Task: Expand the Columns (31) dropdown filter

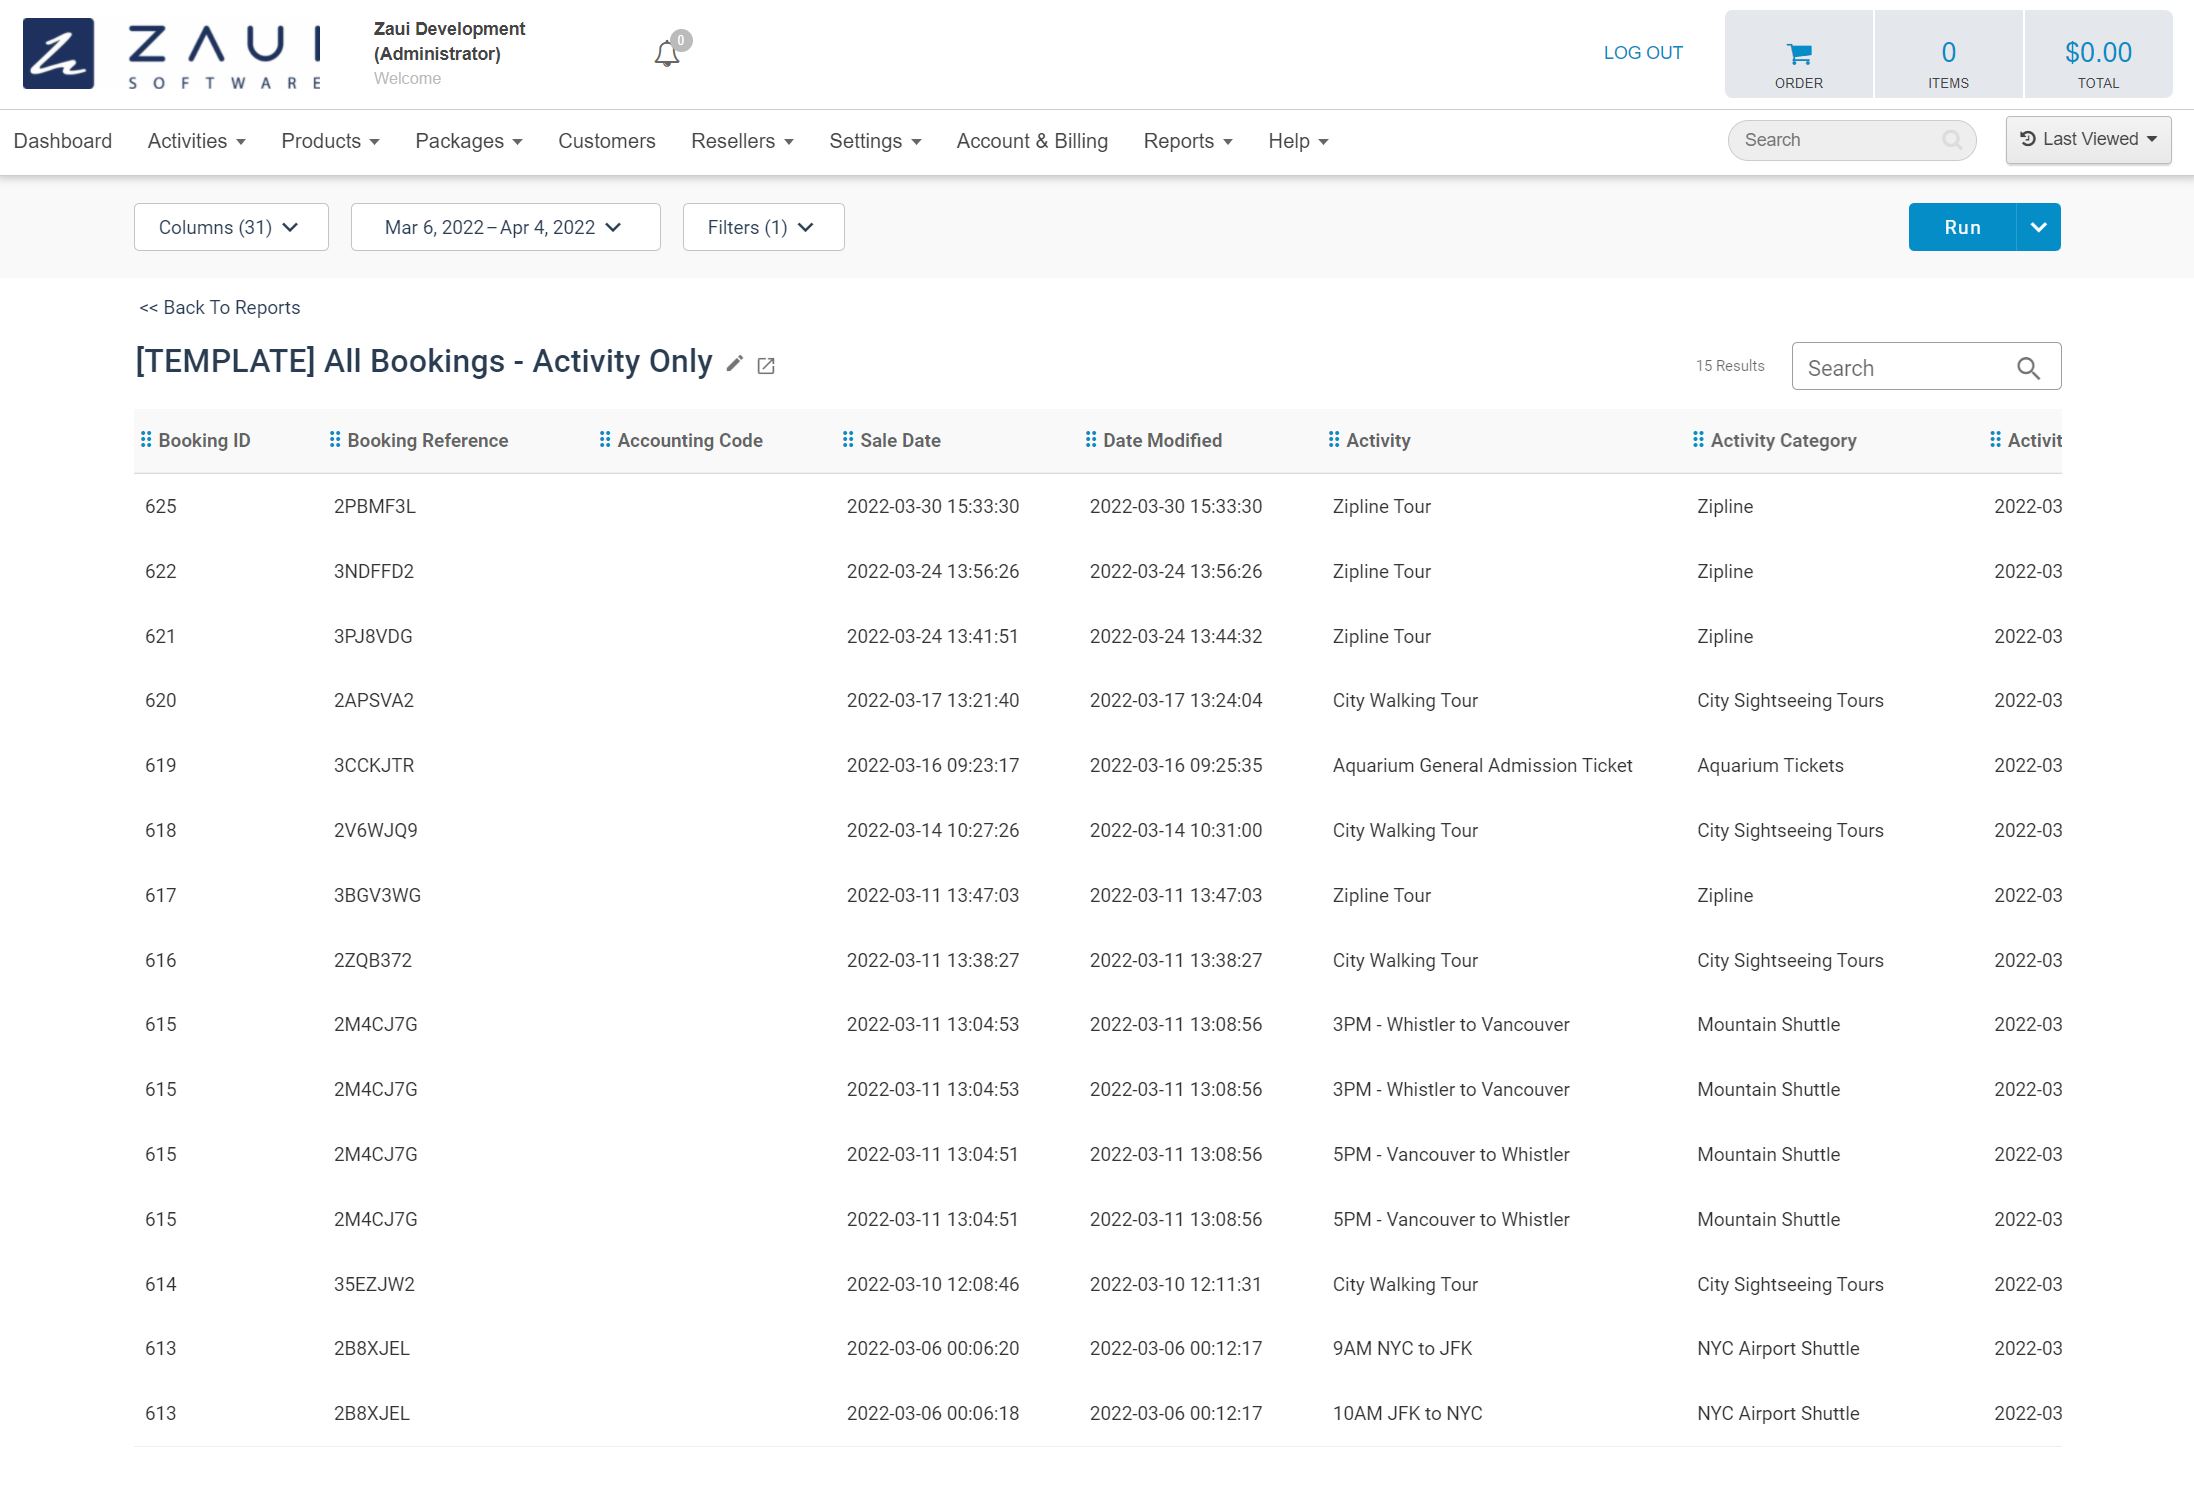Action: 230,228
